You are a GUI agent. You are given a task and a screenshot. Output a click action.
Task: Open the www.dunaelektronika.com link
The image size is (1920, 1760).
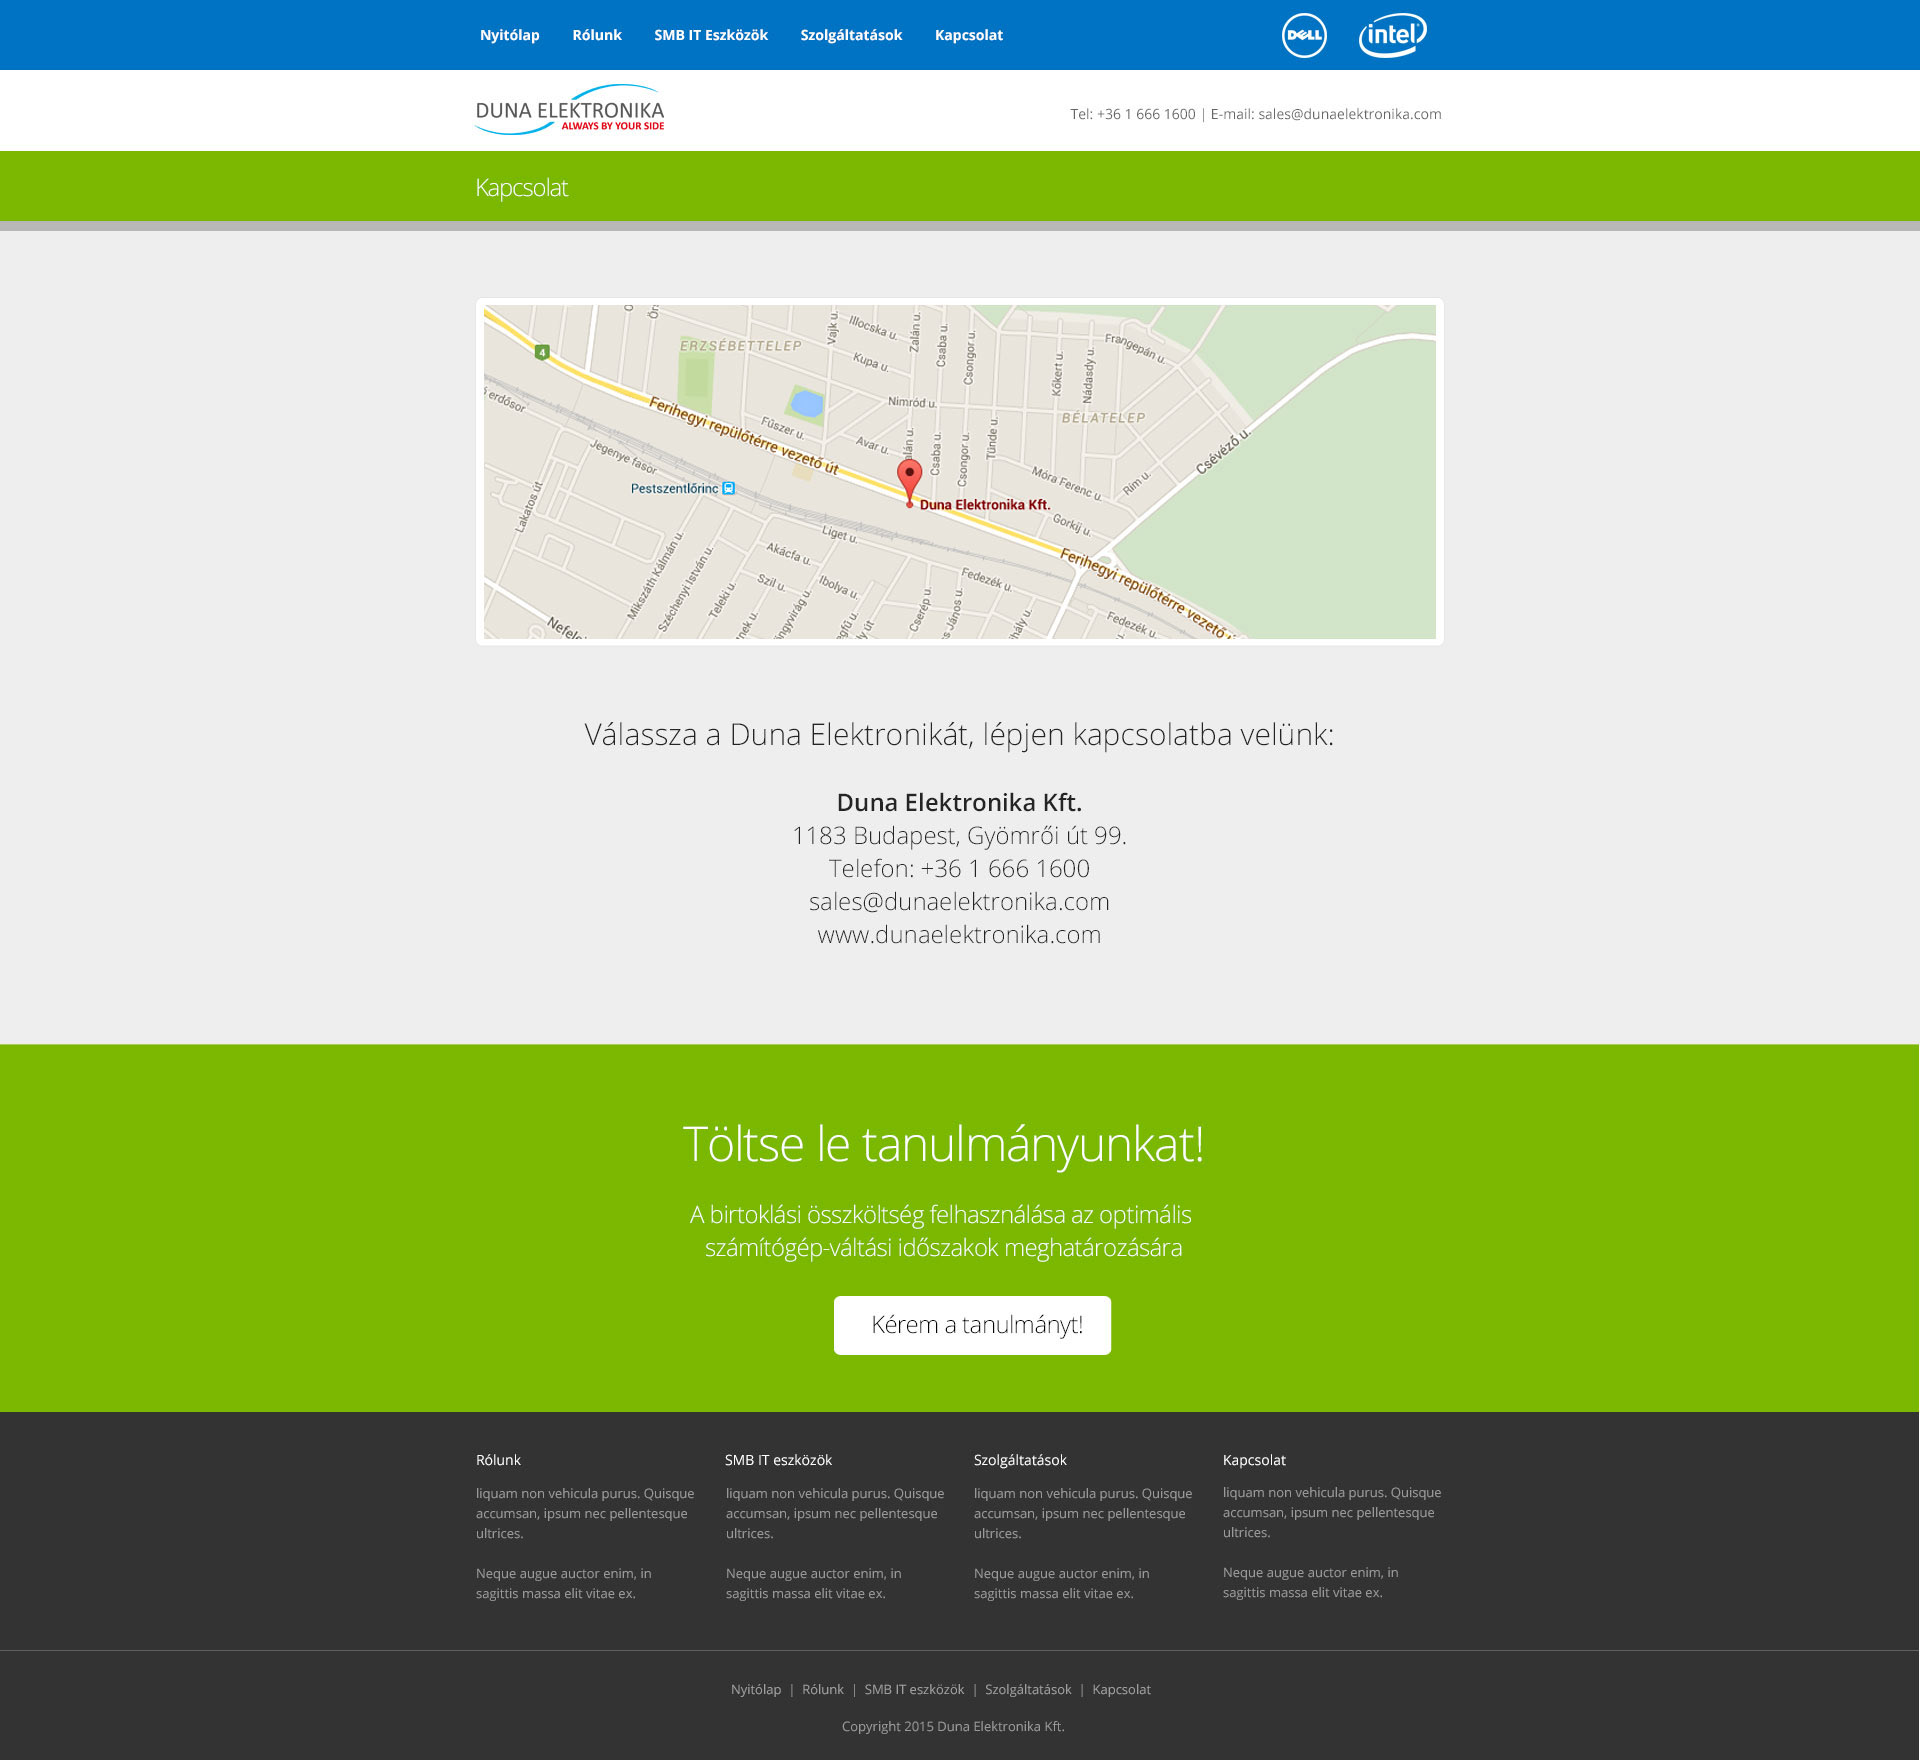[959, 935]
